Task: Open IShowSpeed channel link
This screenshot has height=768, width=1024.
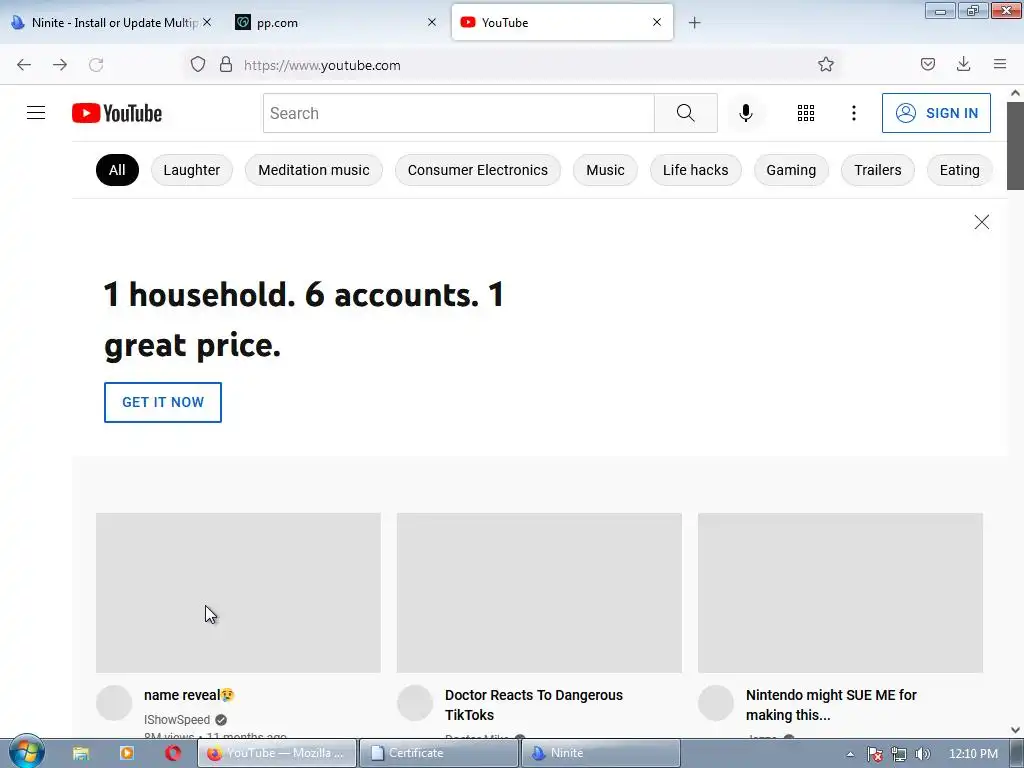Action: [x=177, y=720]
